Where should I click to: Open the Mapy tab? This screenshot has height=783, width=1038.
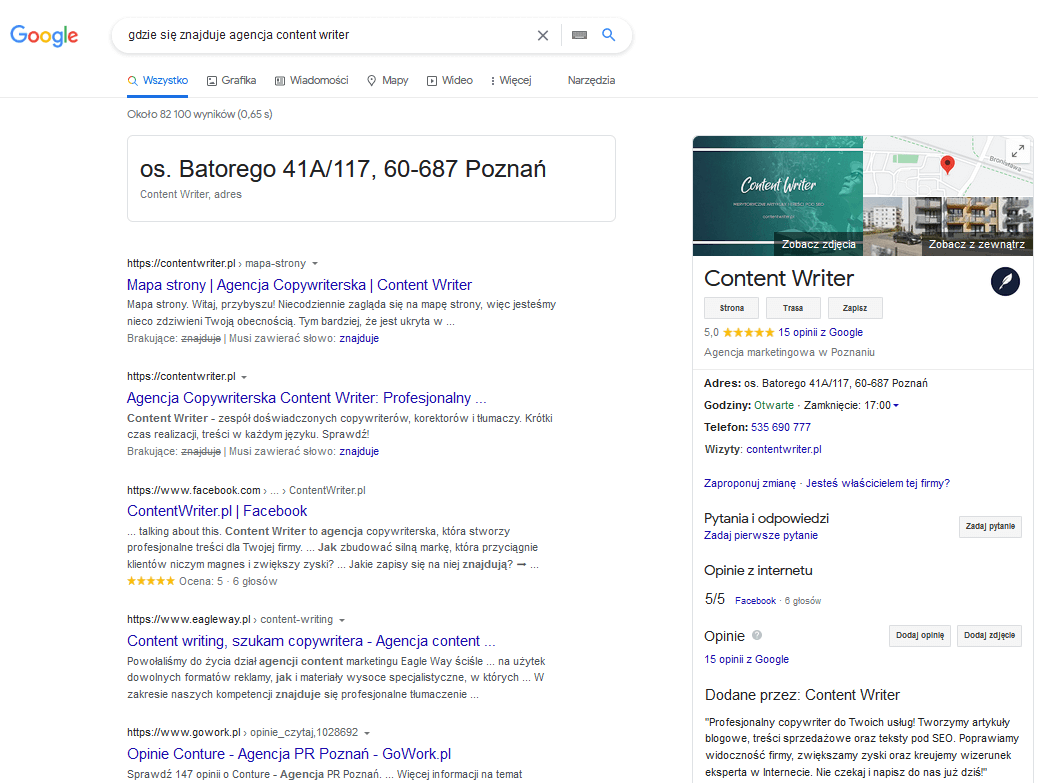click(388, 80)
